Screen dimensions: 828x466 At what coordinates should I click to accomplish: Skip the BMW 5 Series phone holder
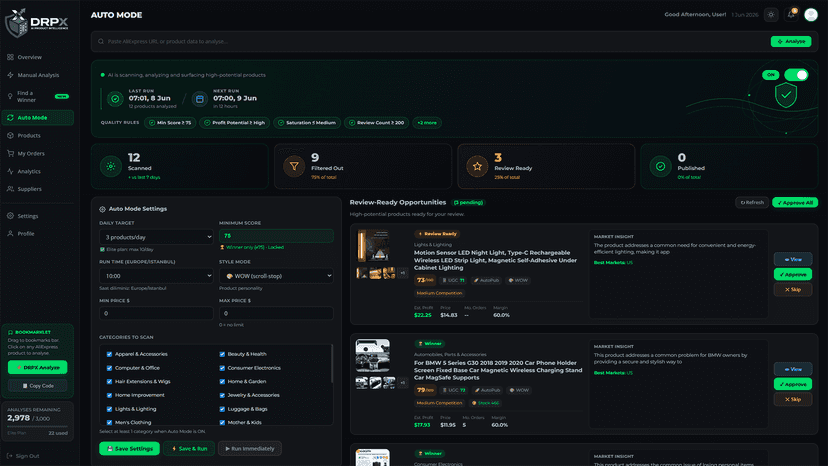point(793,399)
